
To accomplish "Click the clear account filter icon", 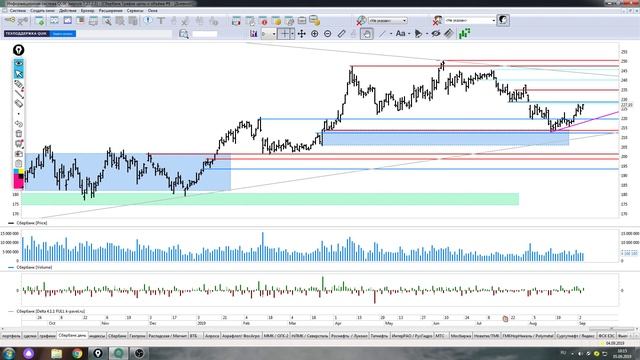I will coord(361,20).
